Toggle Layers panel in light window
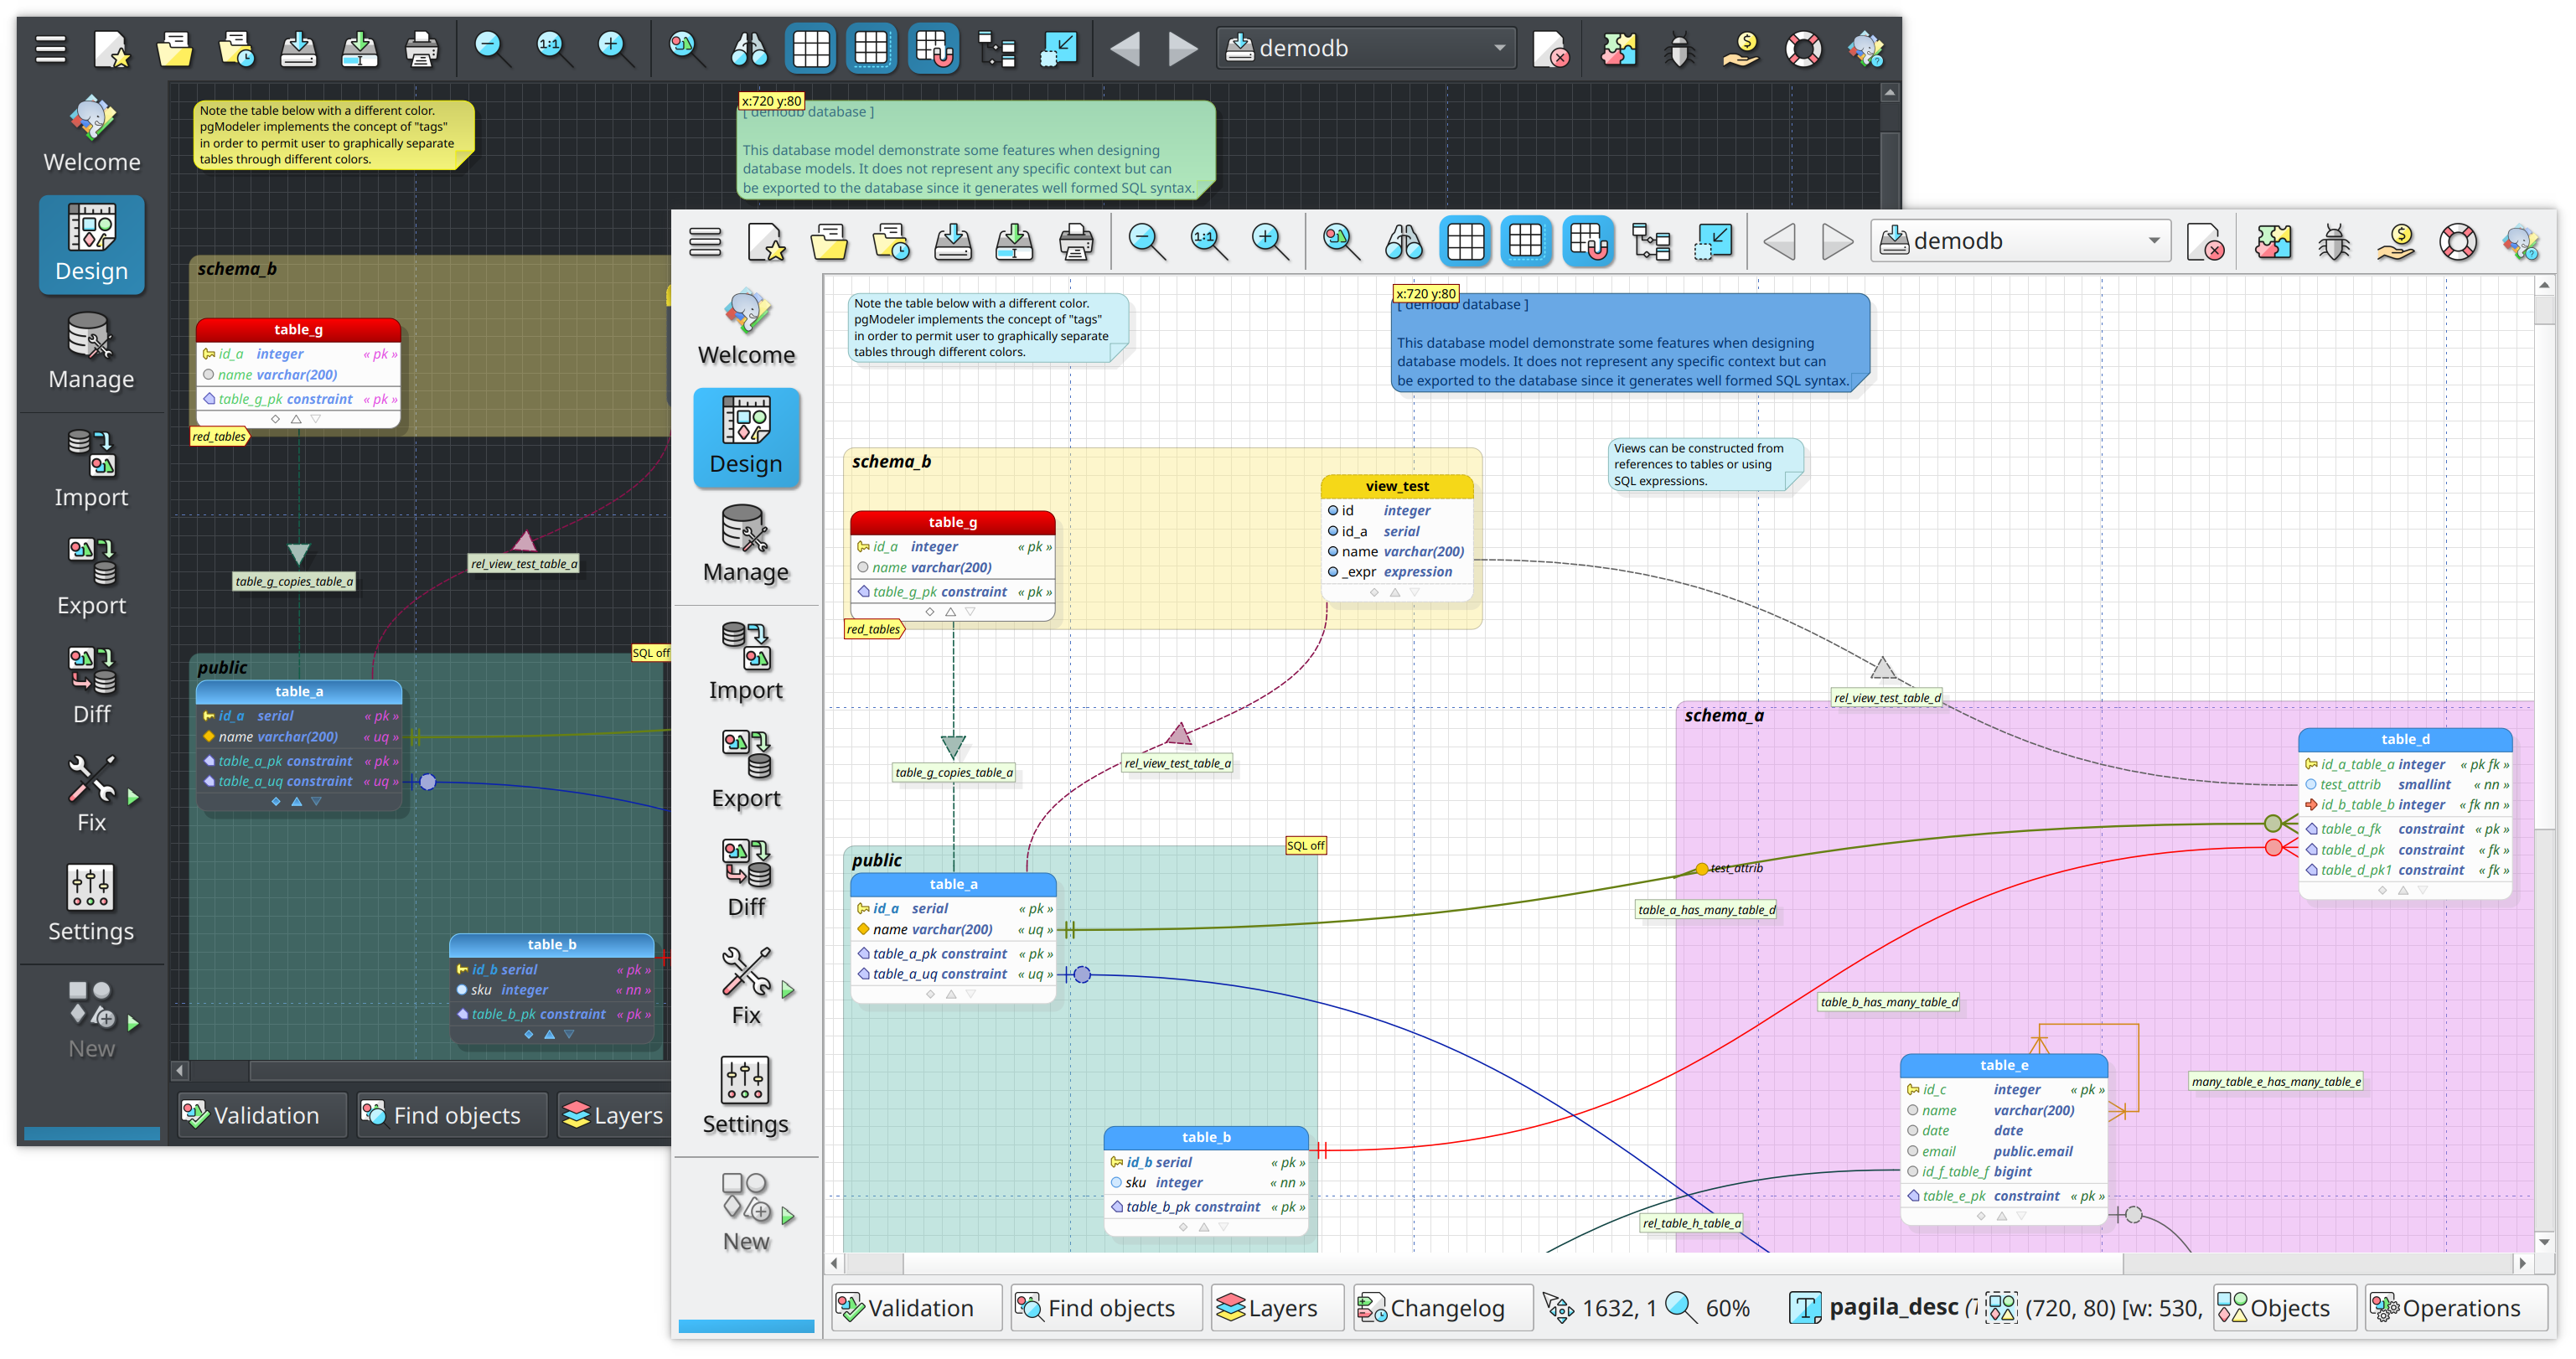This screenshot has width=2576, height=1359. tap(1277, 1308)
